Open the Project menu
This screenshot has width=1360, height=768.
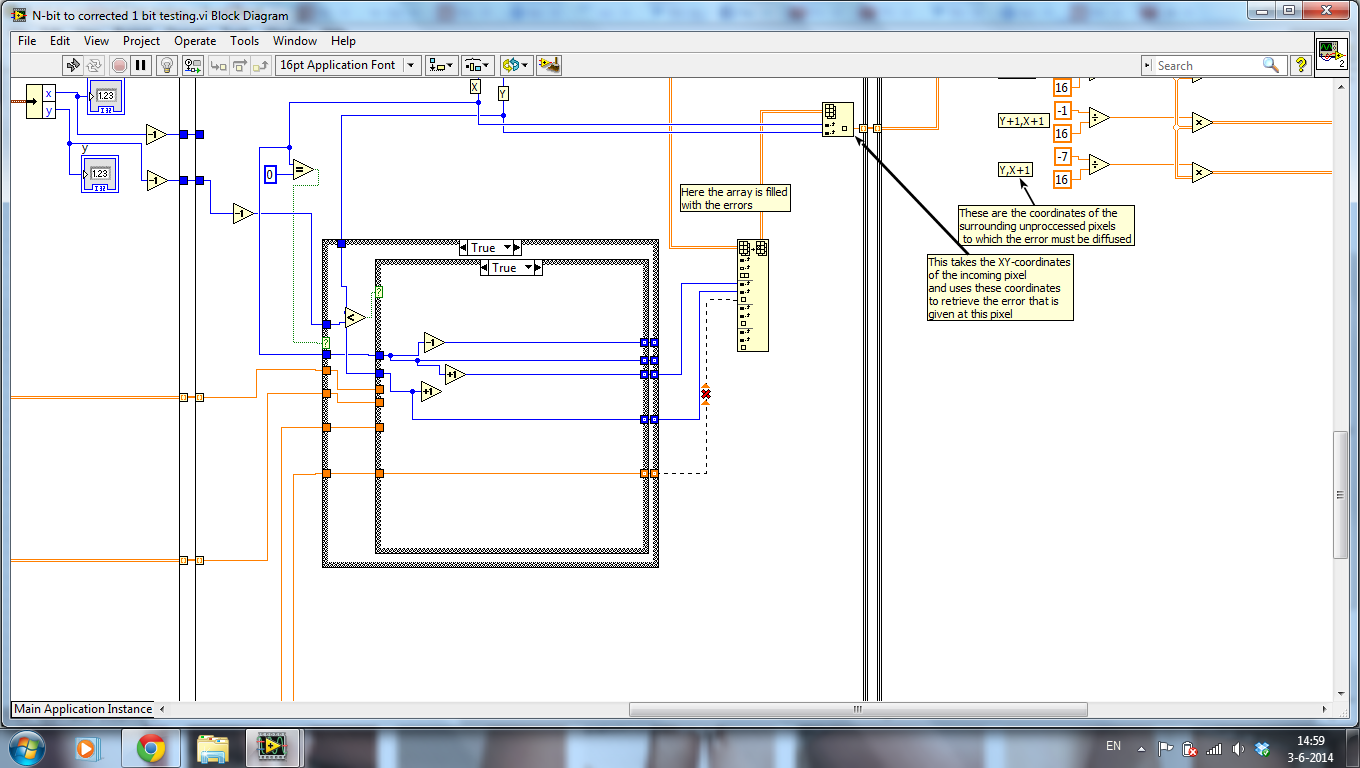coord(141,41)
